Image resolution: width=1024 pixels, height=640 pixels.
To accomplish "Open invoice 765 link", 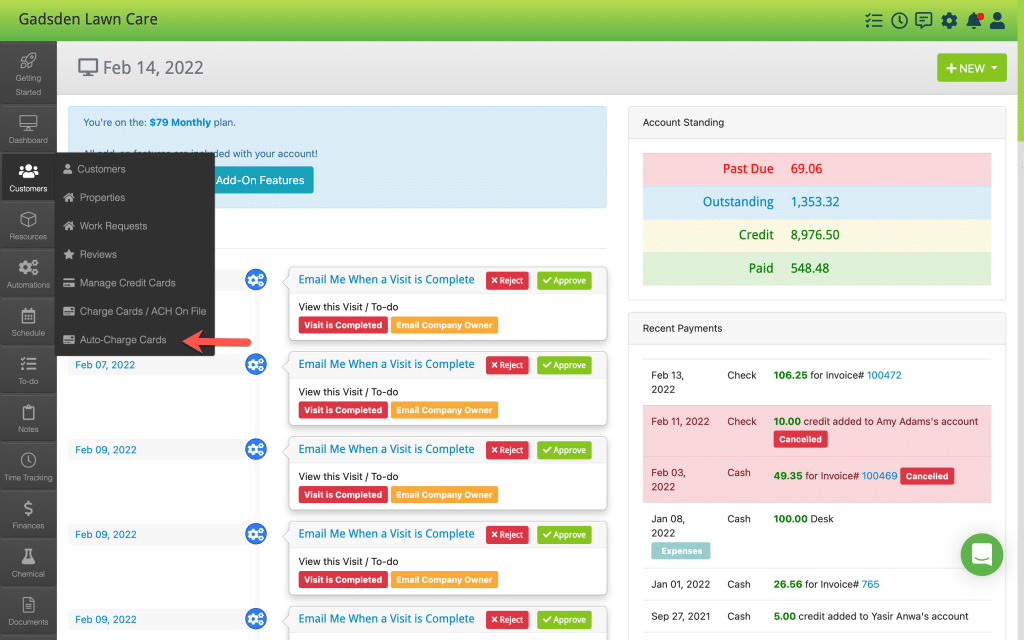I will pyautogui.click(x=870, y=584).
